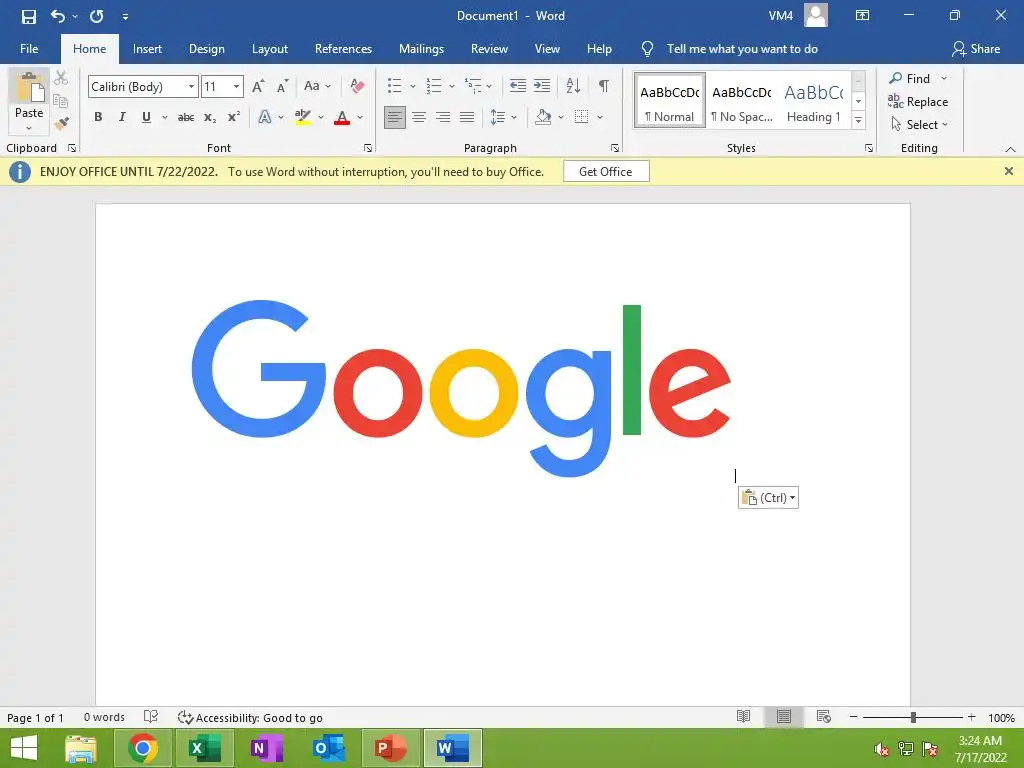Increase indent of the paragraph
The image size is (1024, 768).
click(x=542, y=86)
